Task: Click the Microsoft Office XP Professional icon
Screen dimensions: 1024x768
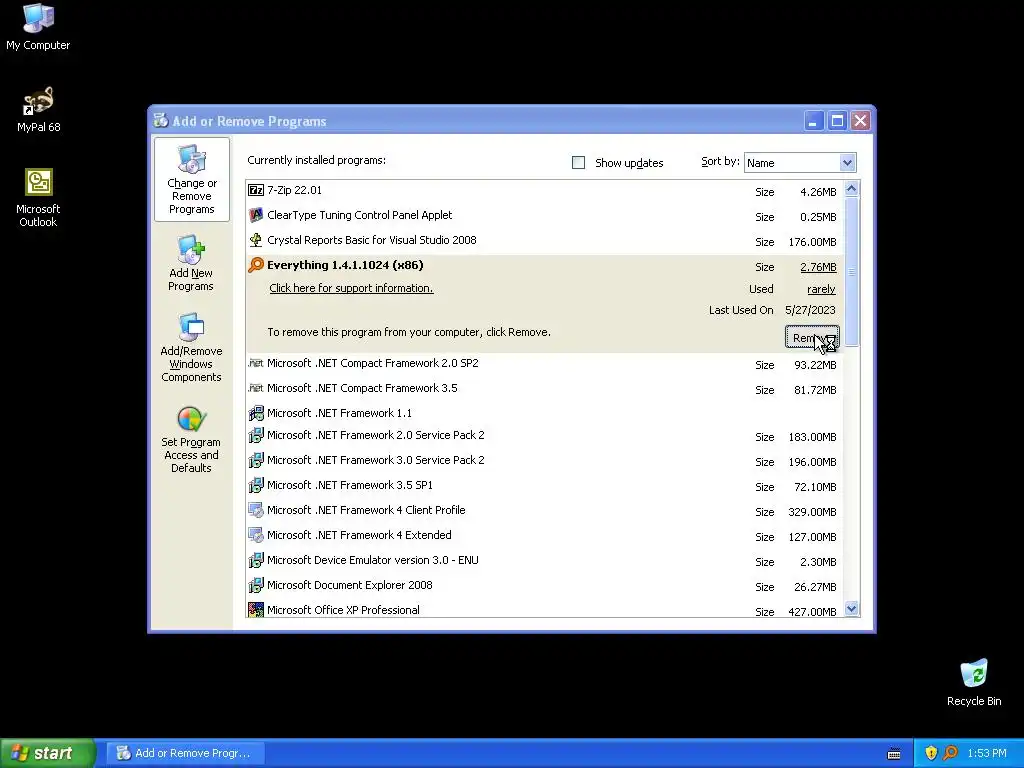Action: pyautogui.click(x=256, y=609)
